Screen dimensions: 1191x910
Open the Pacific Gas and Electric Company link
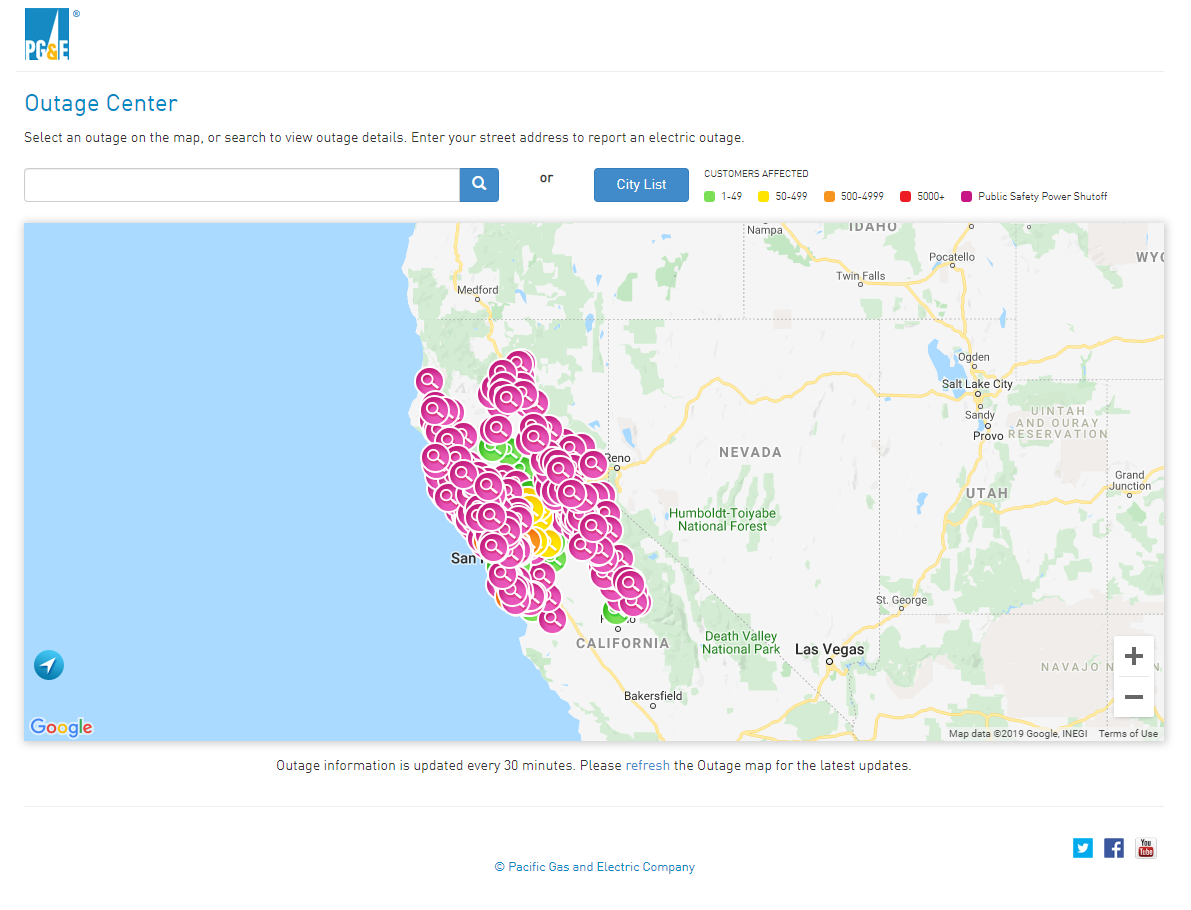click(x=595, y=867)
